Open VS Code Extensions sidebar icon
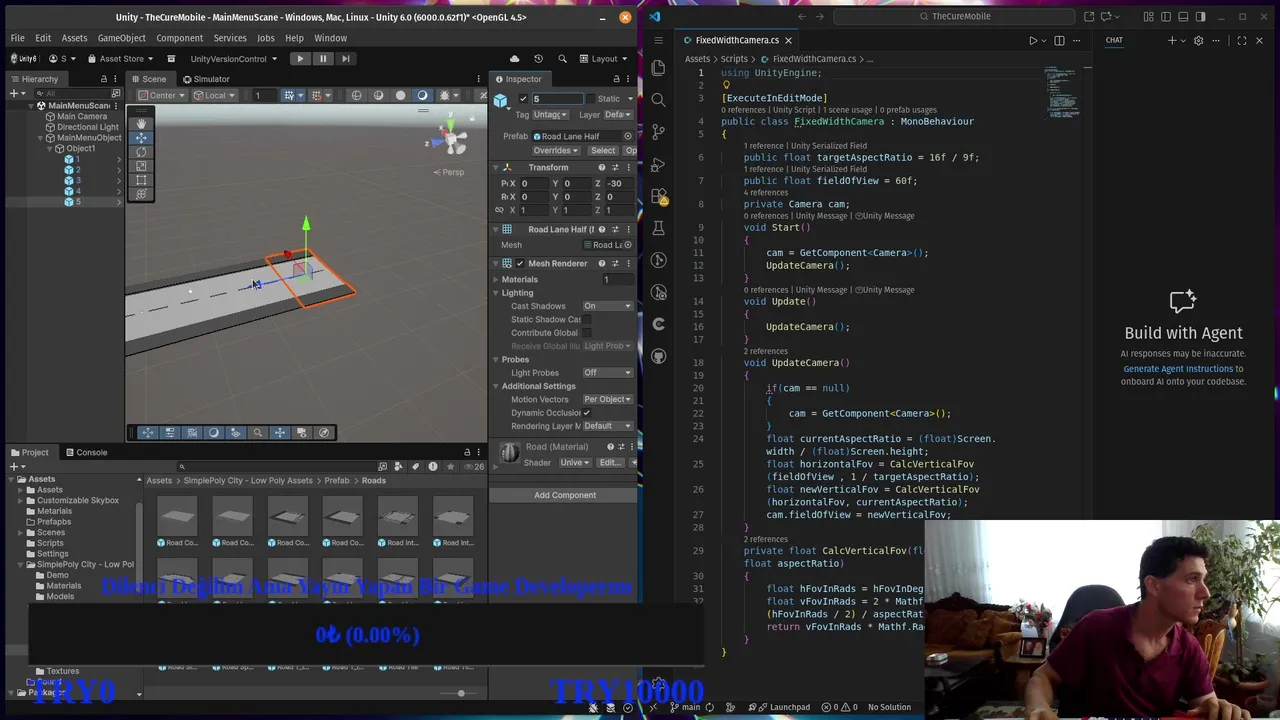1280x720 pixels. (x=658, y=196)
